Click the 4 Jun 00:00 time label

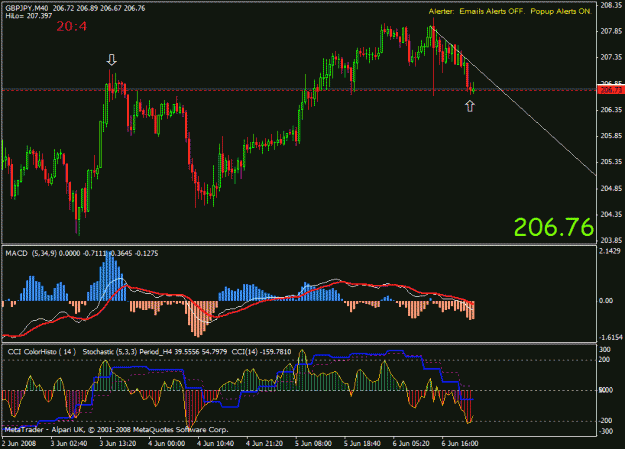[x=167, y=443]
